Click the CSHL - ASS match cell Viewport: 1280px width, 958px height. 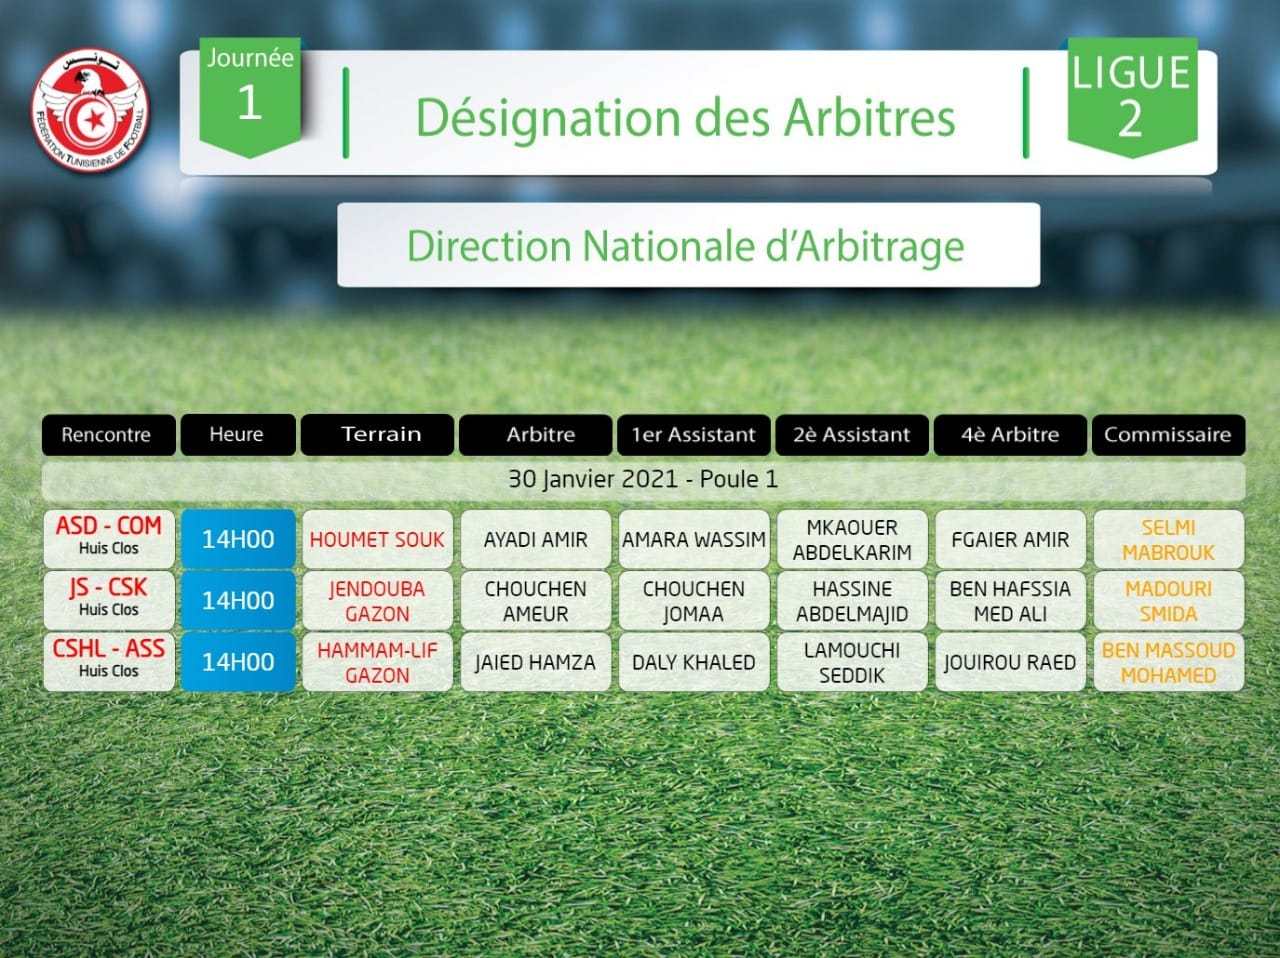[108, 661]
